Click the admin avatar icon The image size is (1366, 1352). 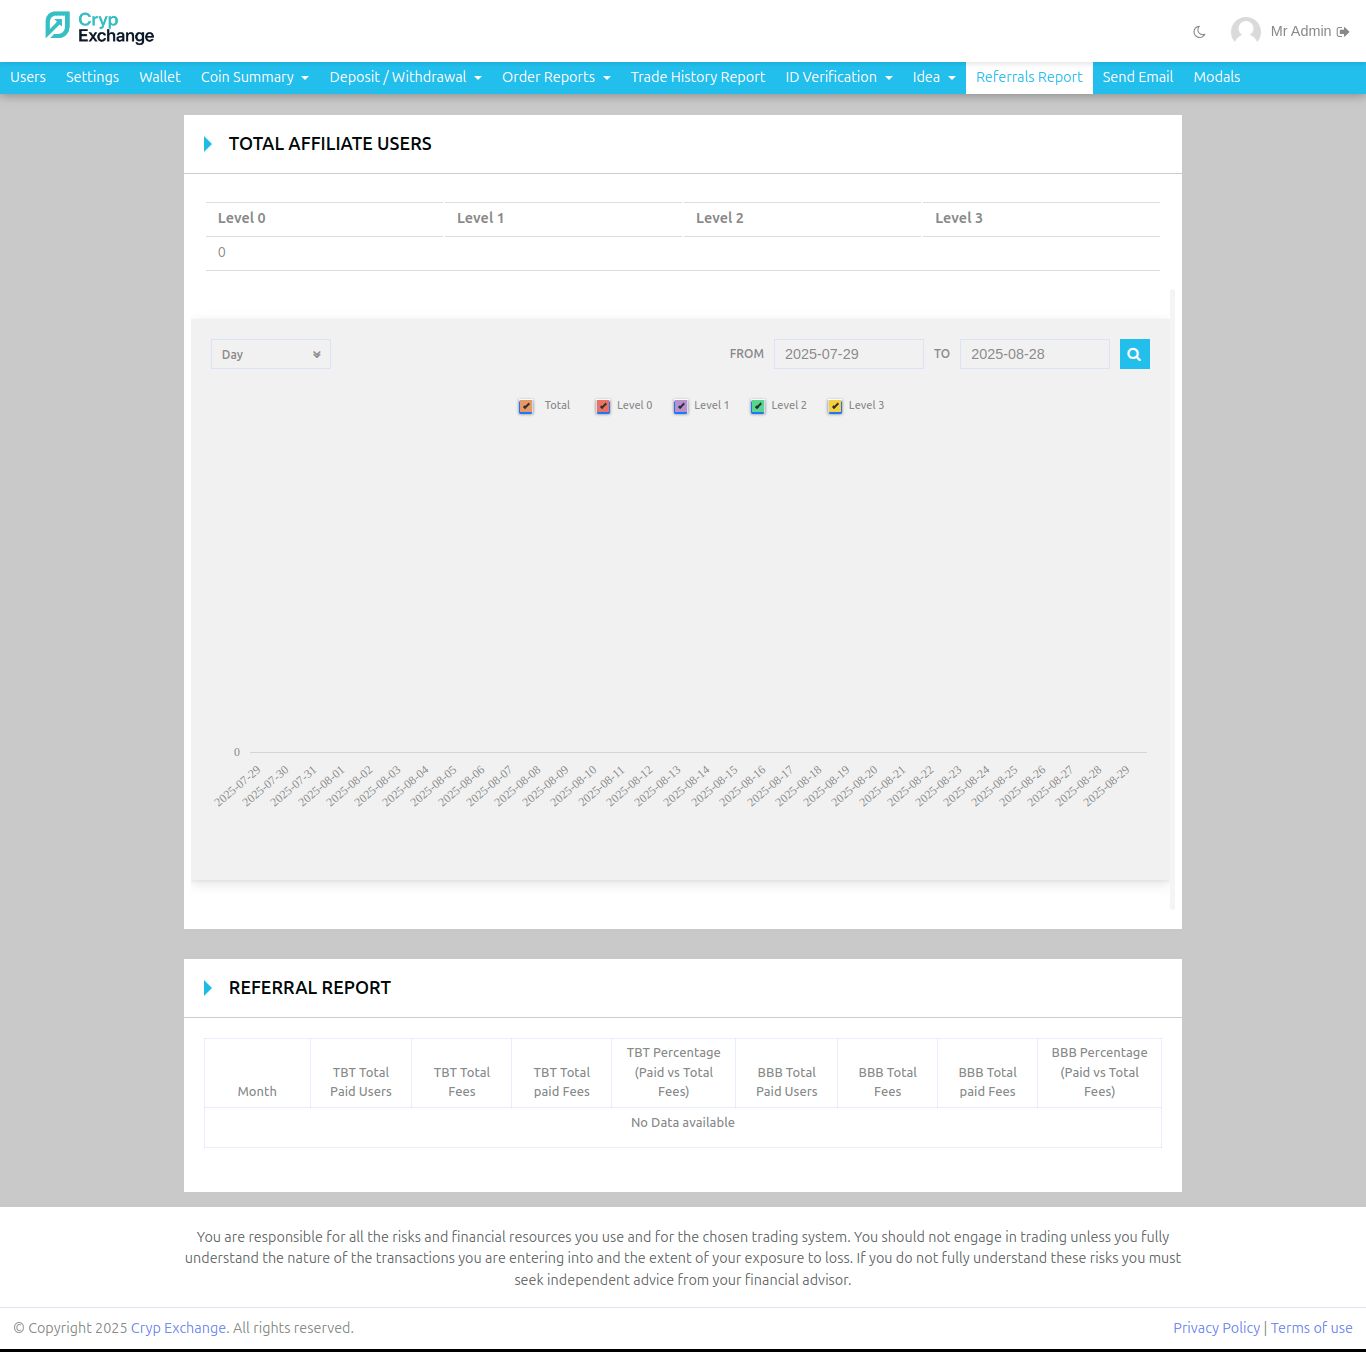1245,32
